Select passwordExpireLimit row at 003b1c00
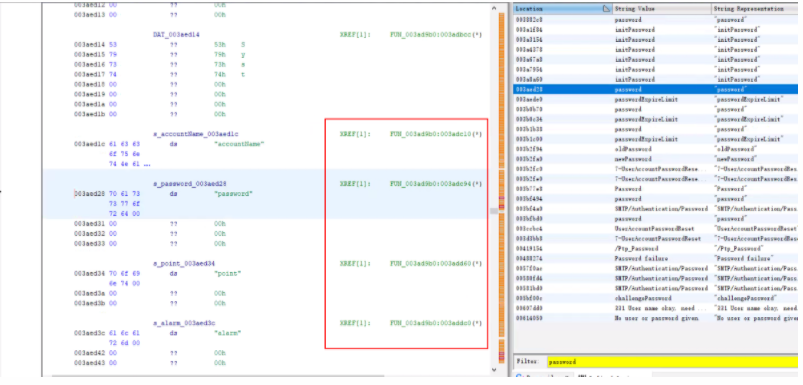This screenshot has width=803, height=385. 656,139
